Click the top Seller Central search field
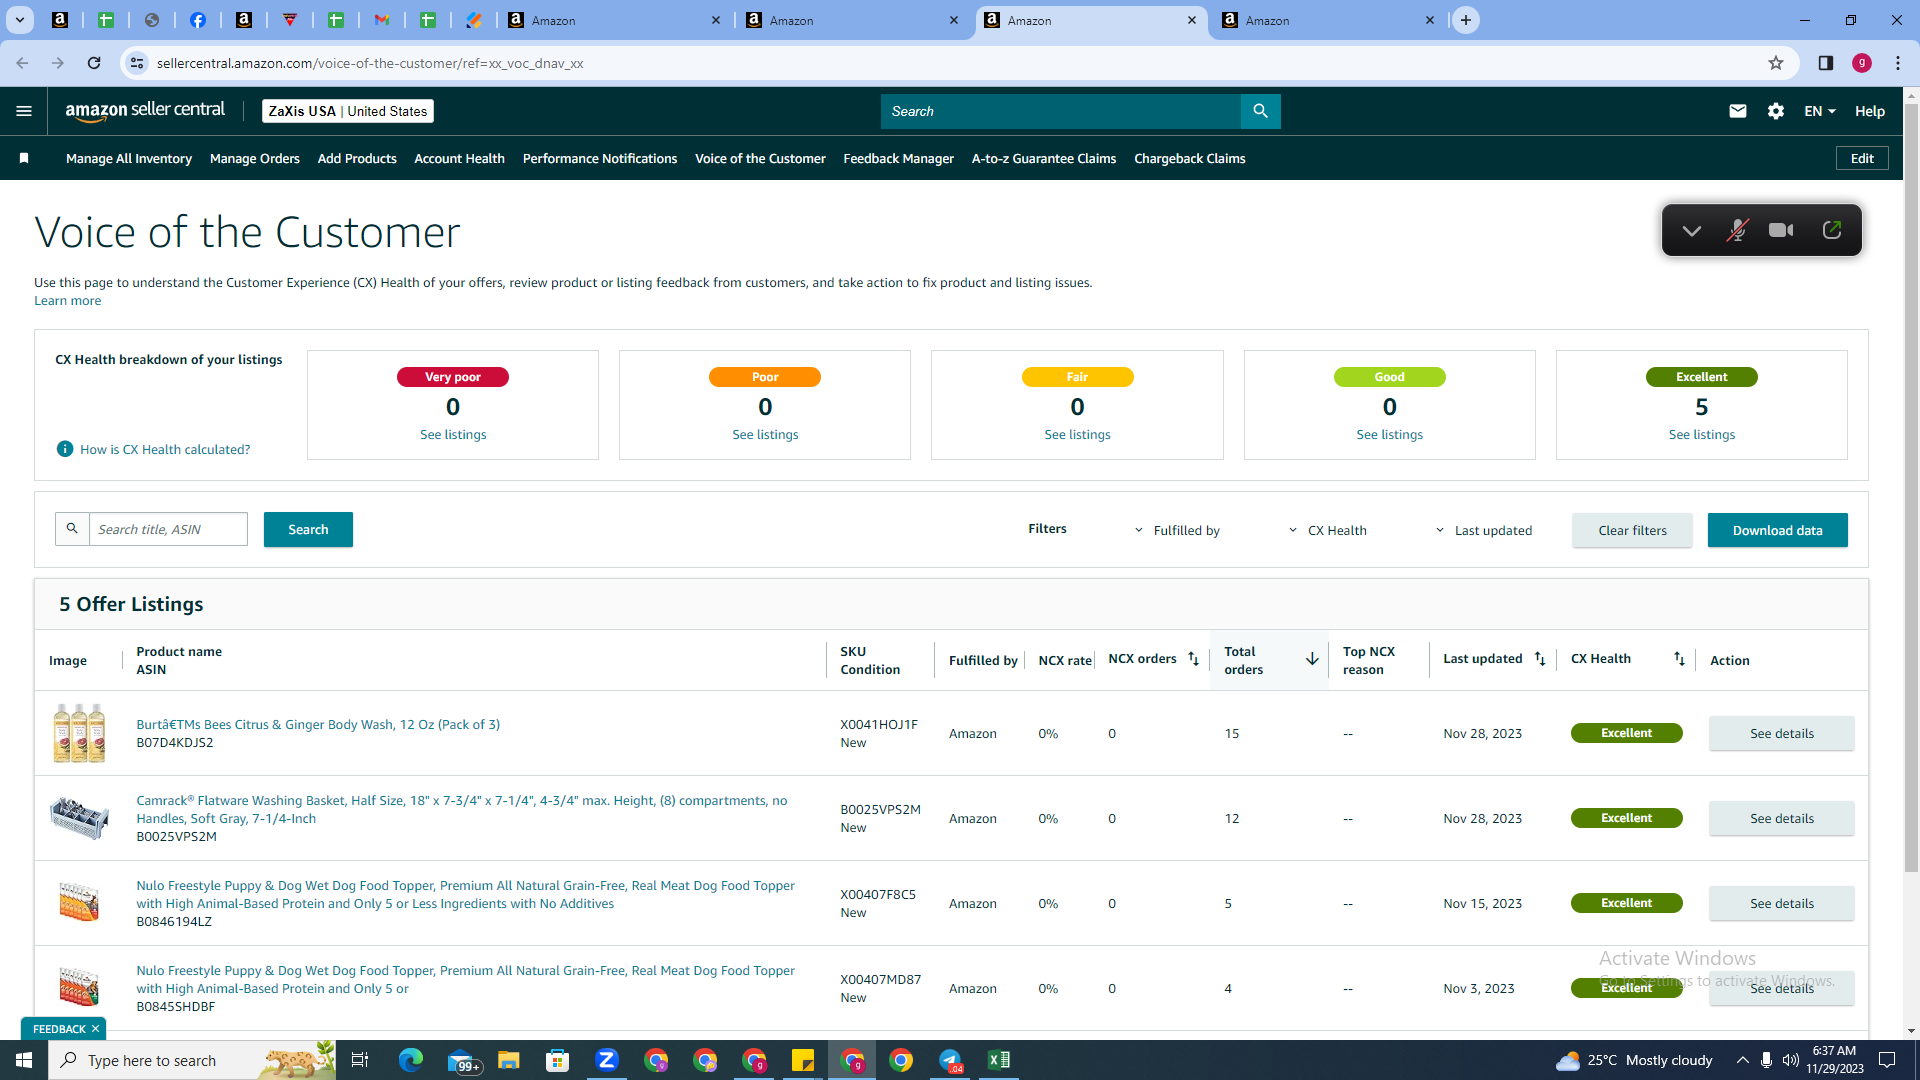The width and height of the screenshot is (1920, 1080). coord(1060,111)
